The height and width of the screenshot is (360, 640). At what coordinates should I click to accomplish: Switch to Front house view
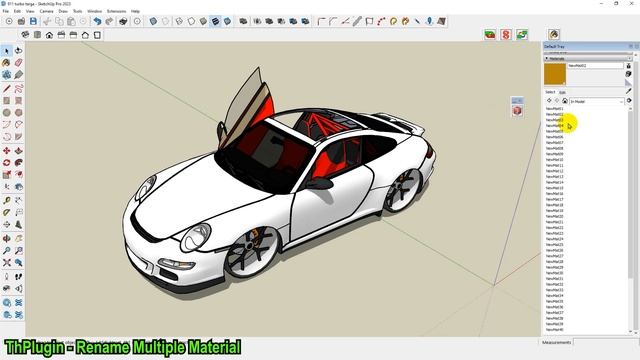click(49, 35)
